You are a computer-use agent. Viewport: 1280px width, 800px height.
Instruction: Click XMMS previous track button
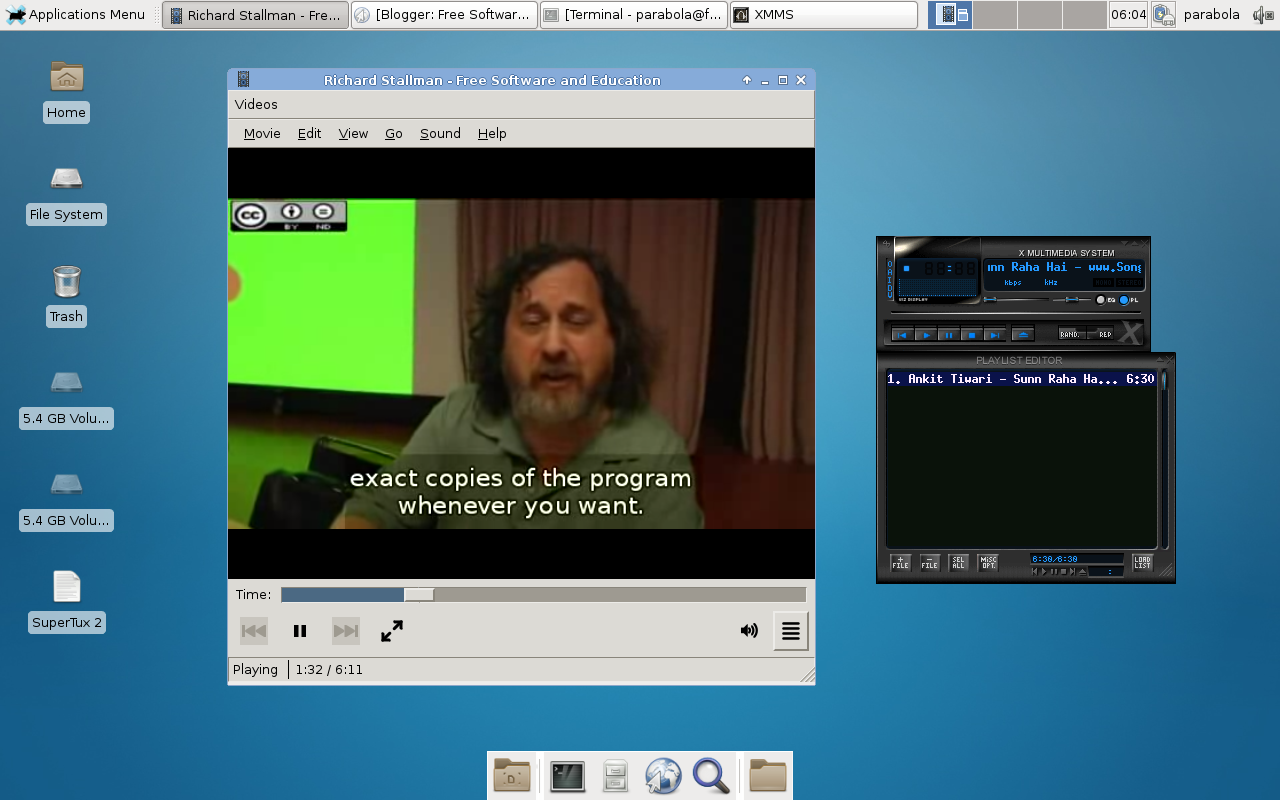point(903,335)
